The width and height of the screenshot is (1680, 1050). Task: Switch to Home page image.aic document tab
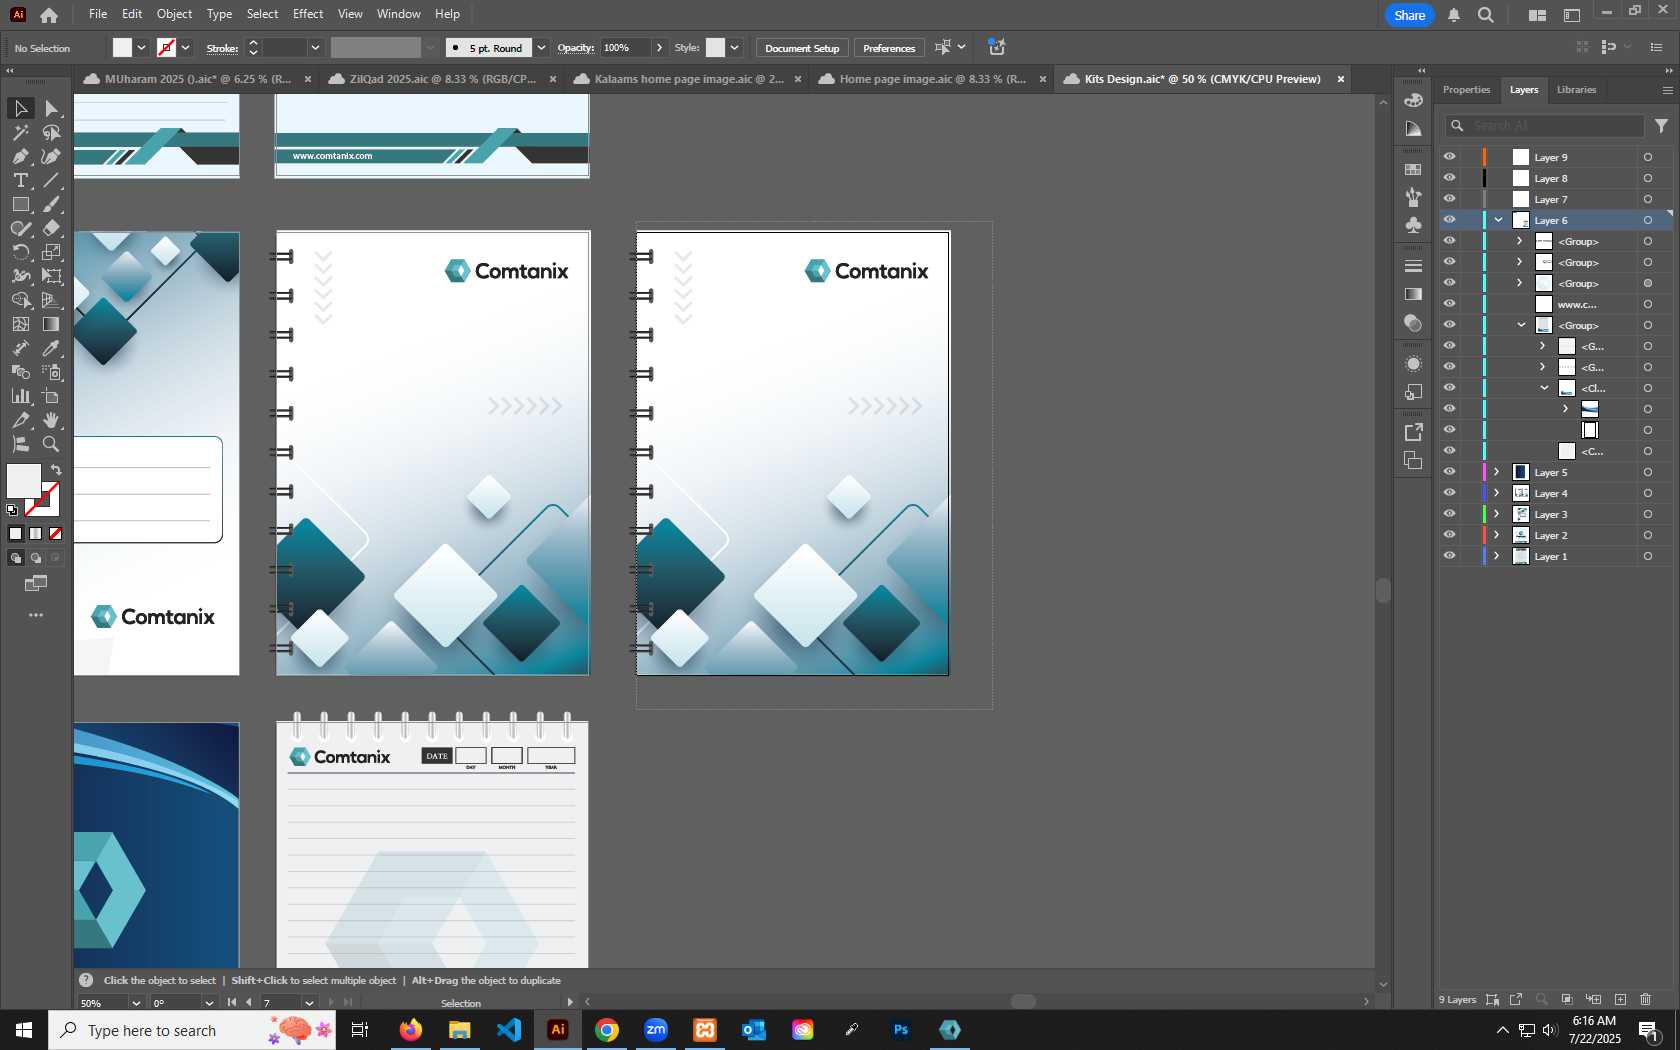click(933, 79)
